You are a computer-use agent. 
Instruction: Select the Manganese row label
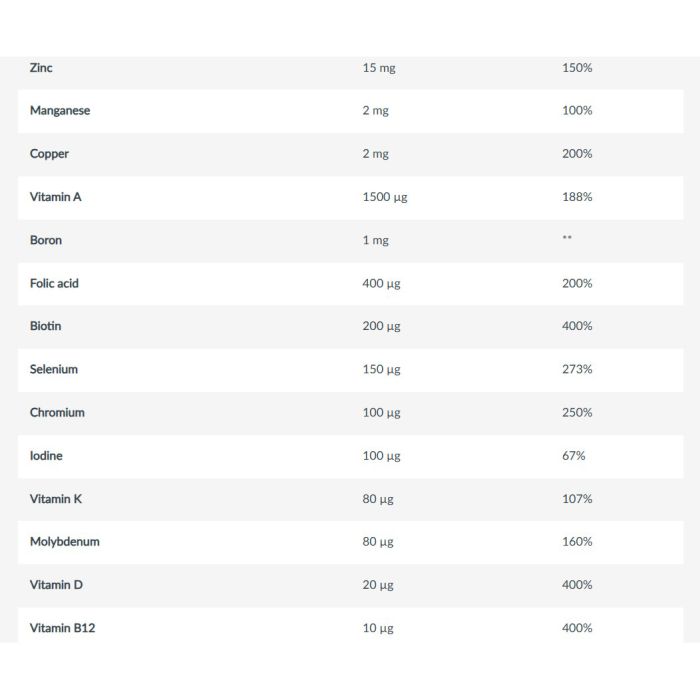coord(60,111)
